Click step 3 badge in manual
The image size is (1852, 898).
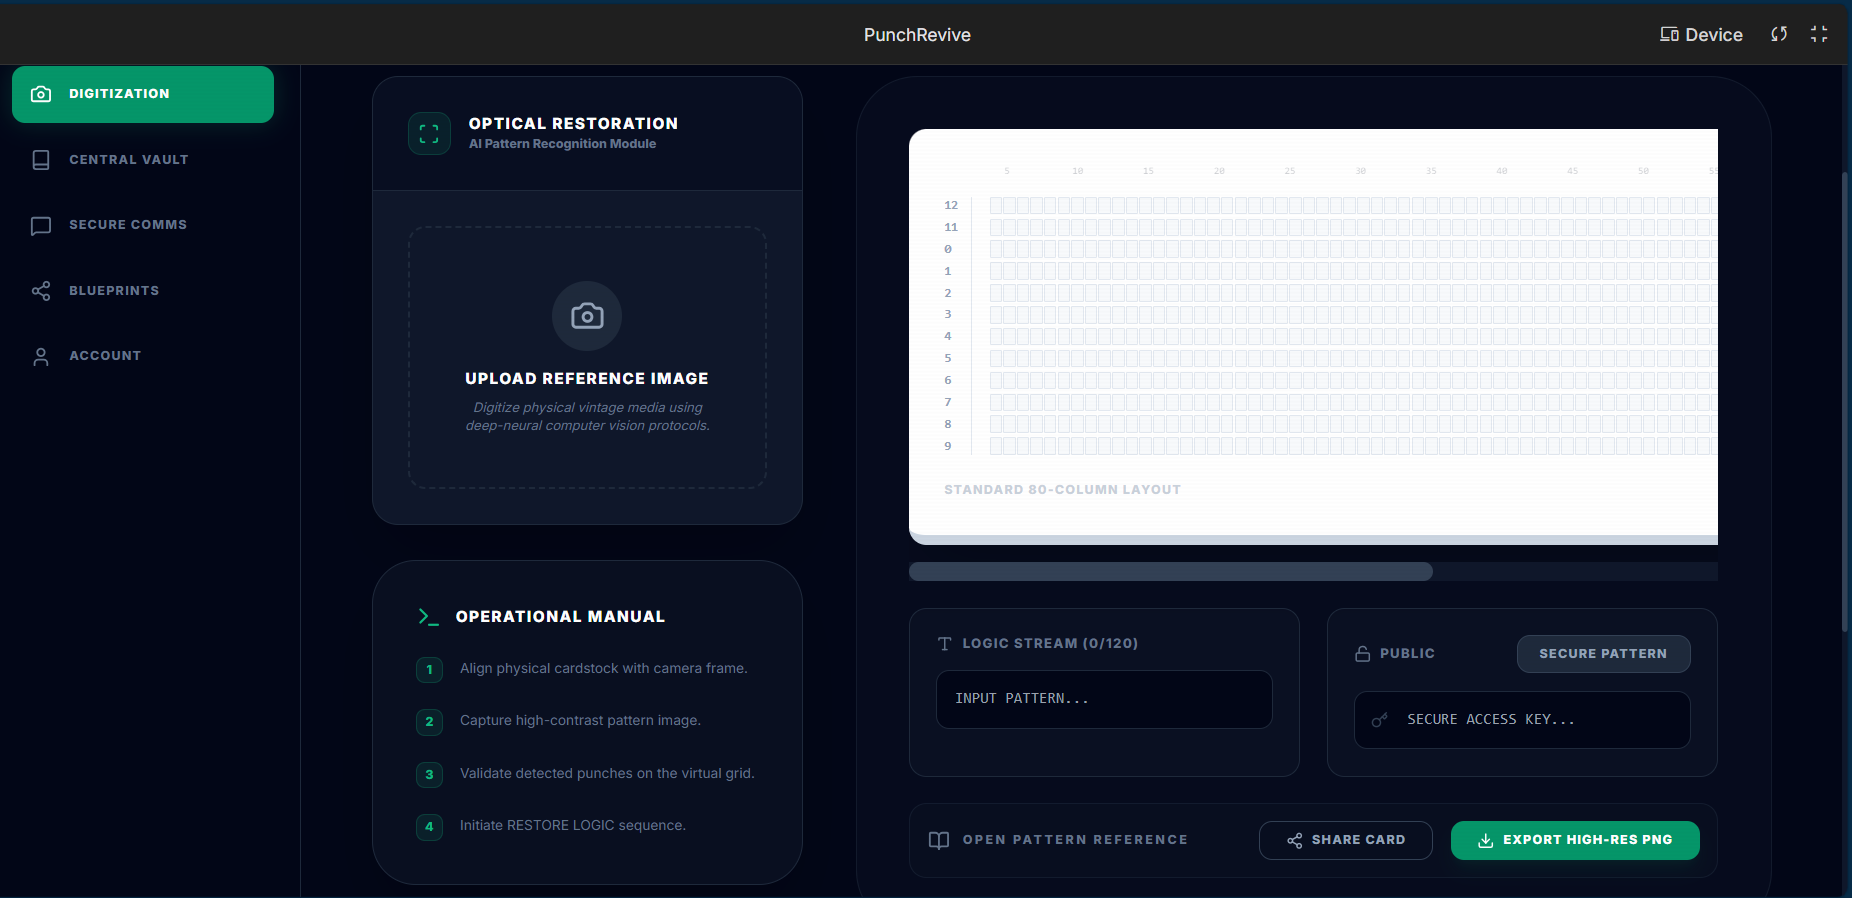click(429, 774)
